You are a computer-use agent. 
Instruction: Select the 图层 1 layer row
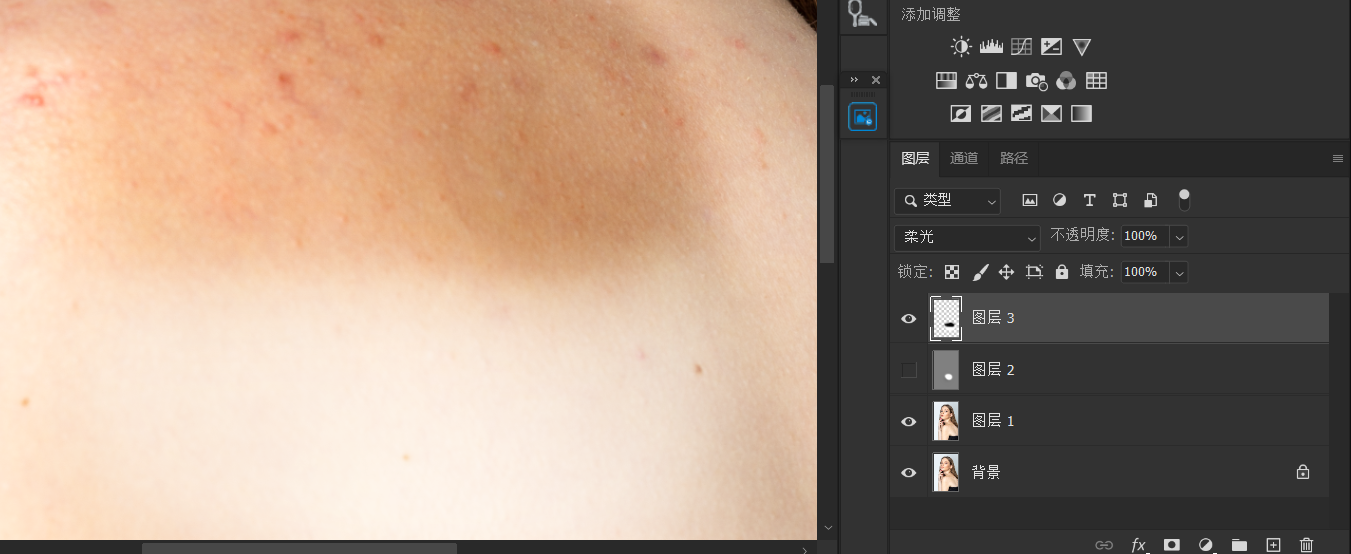[x=1109, y=421]
